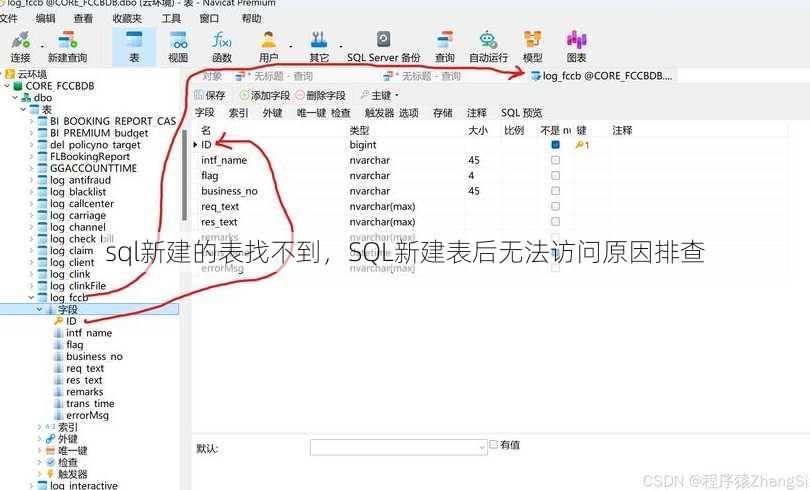Open the 函数 functions icon

pos(222,46)
